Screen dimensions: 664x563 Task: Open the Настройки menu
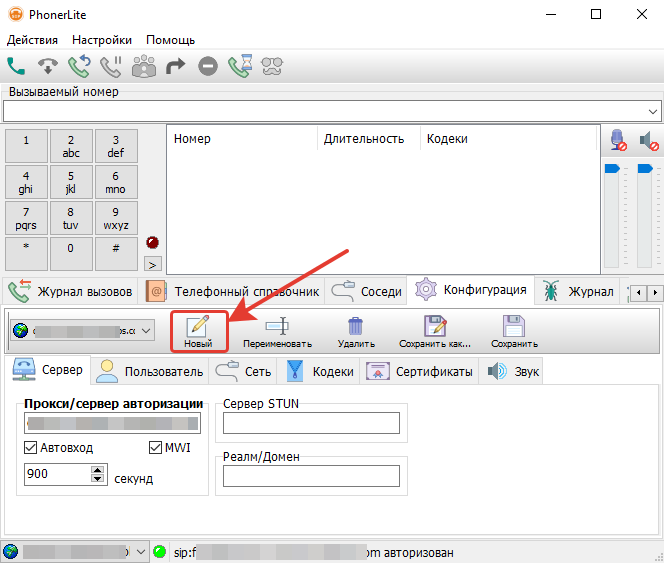coord(101,40)
